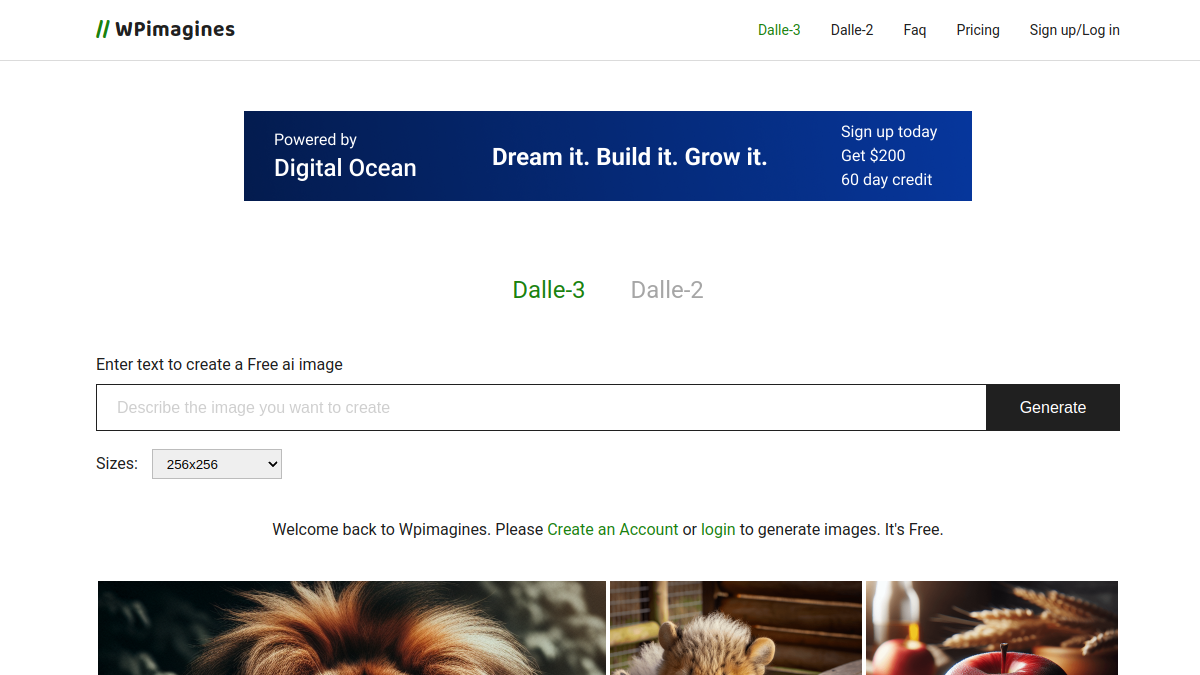Click the Generate button

[1053, 408]
